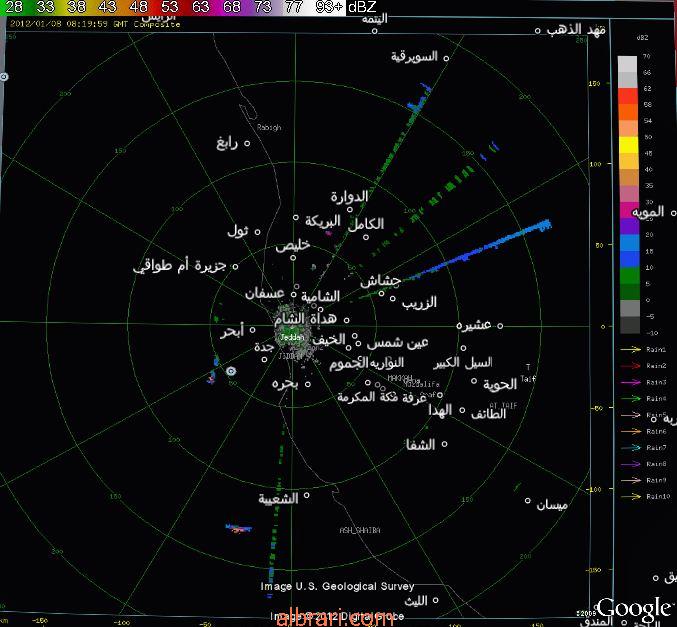Click the ASH_SHAIBA map label
Viewport: 677px width, 627px height.
(x=360, y=530)
